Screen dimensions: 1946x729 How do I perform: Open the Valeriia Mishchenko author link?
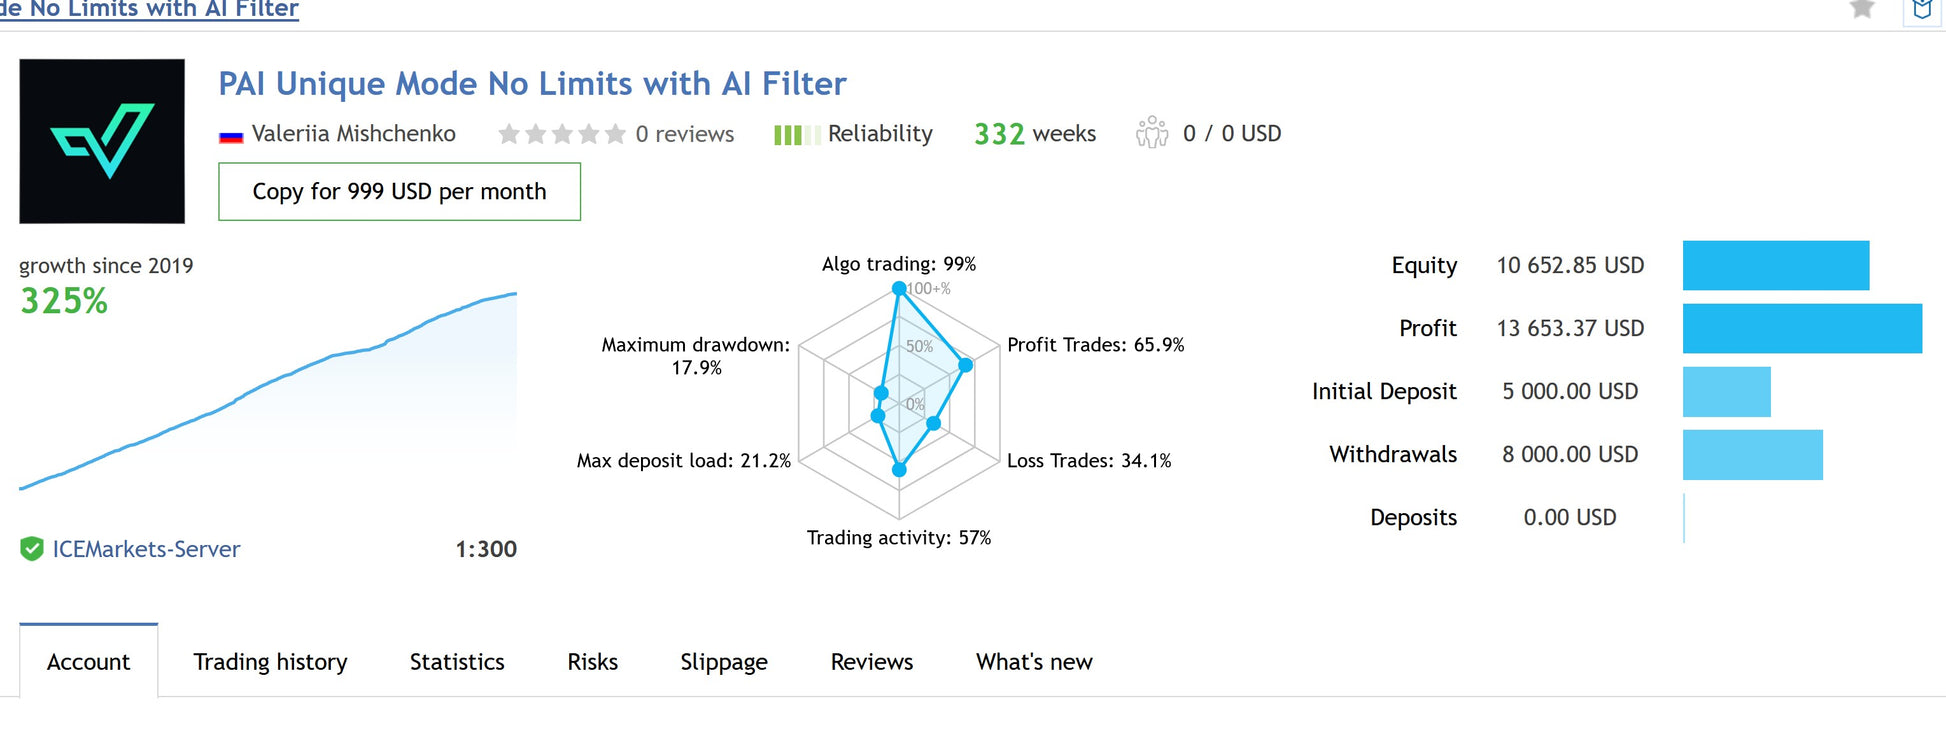[x=353, y=134]
